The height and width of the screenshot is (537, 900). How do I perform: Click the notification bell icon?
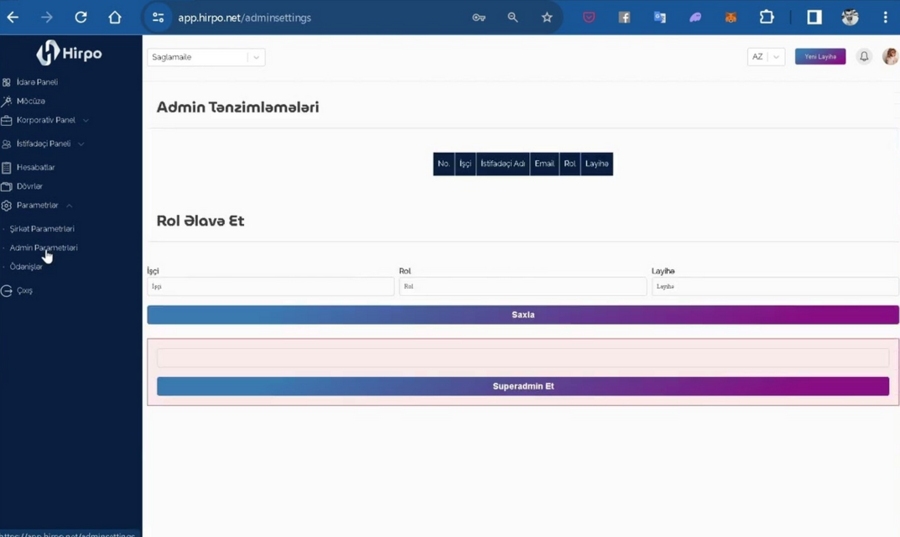864,57
